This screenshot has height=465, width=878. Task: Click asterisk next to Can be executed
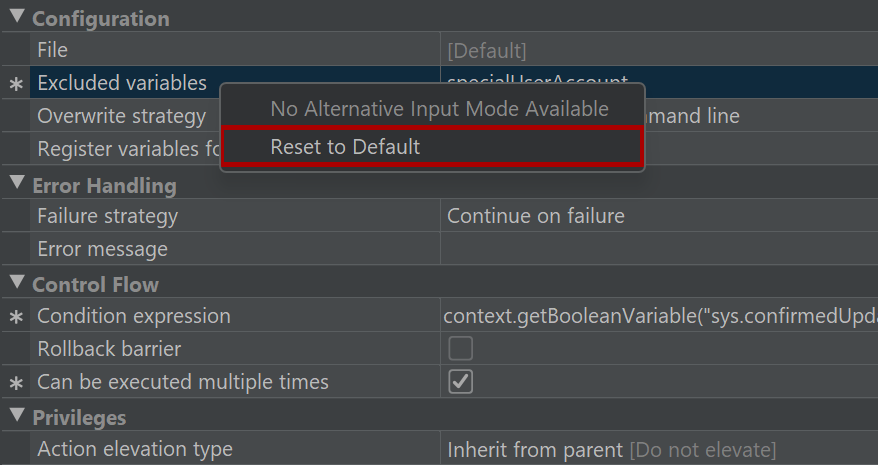tap(16, 383)
